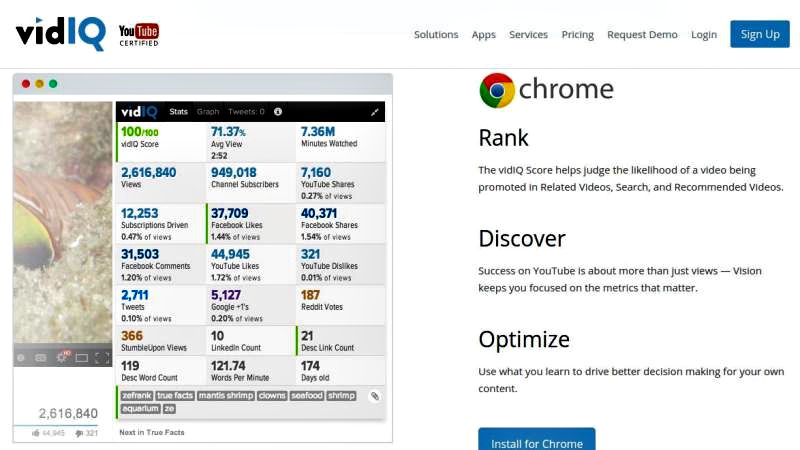
Task: Click the 187 Reddit Votes cell
Action: [x=341, y=306]
